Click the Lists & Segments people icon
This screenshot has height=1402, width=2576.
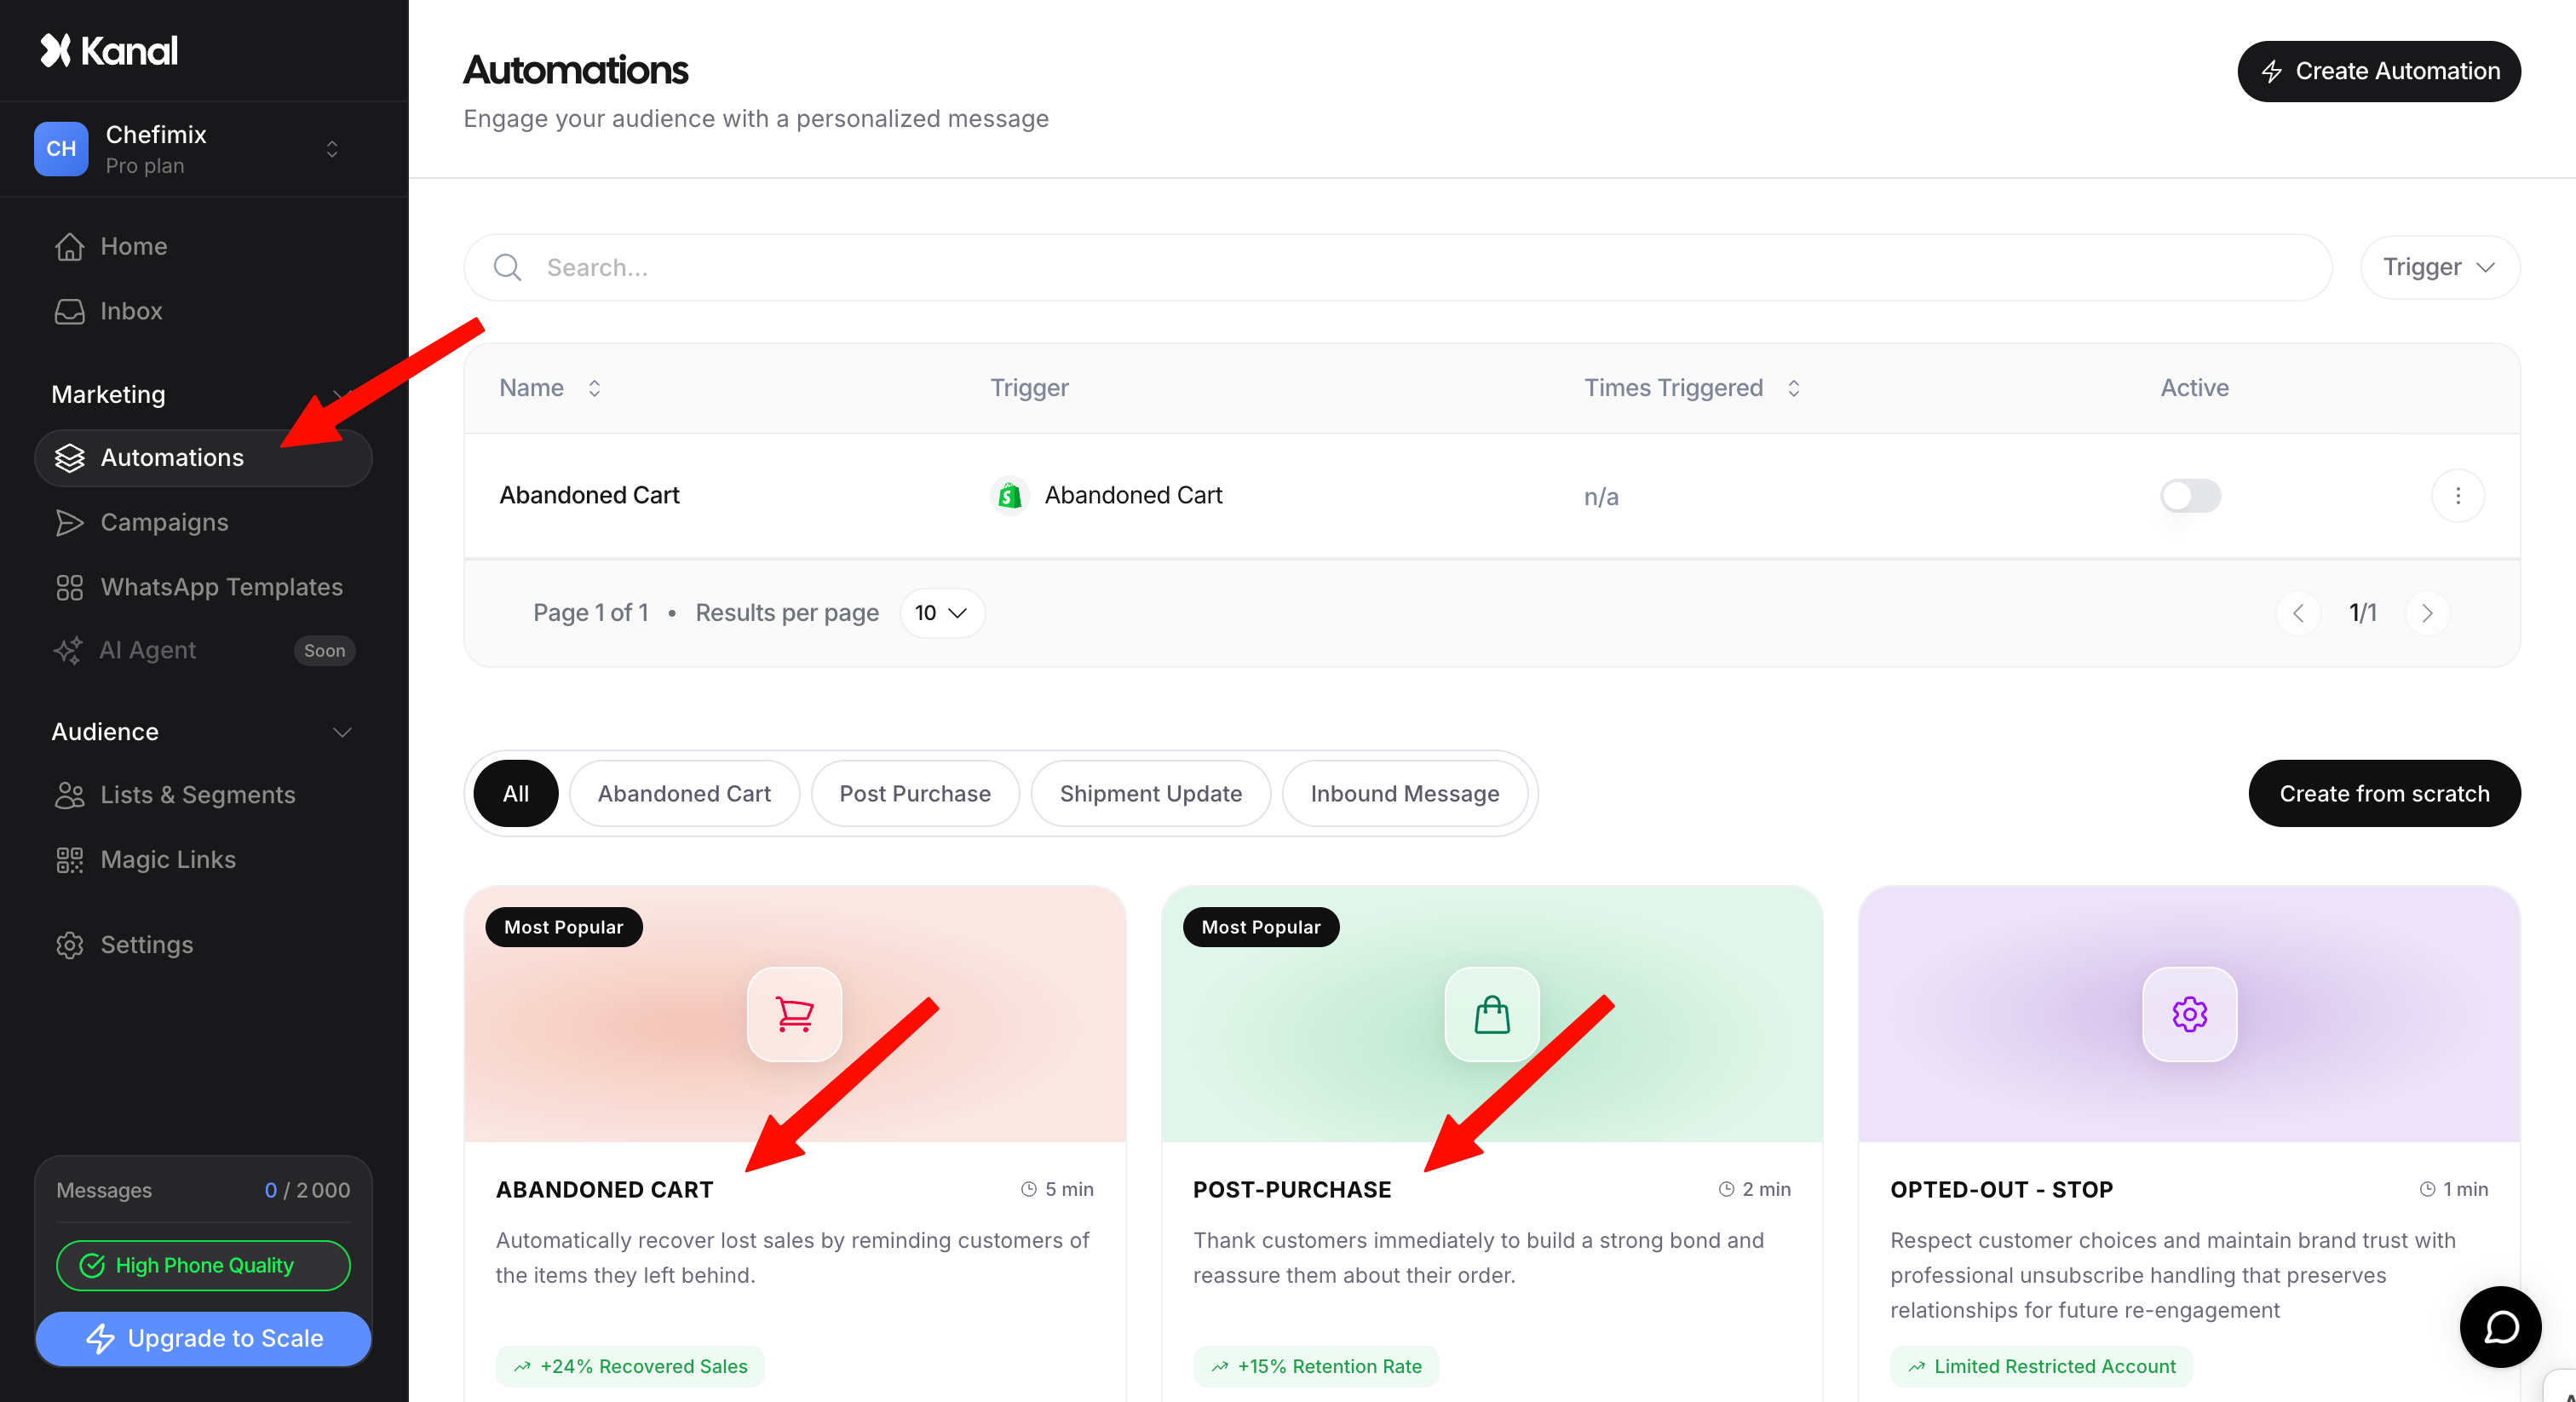click(69, 795)
